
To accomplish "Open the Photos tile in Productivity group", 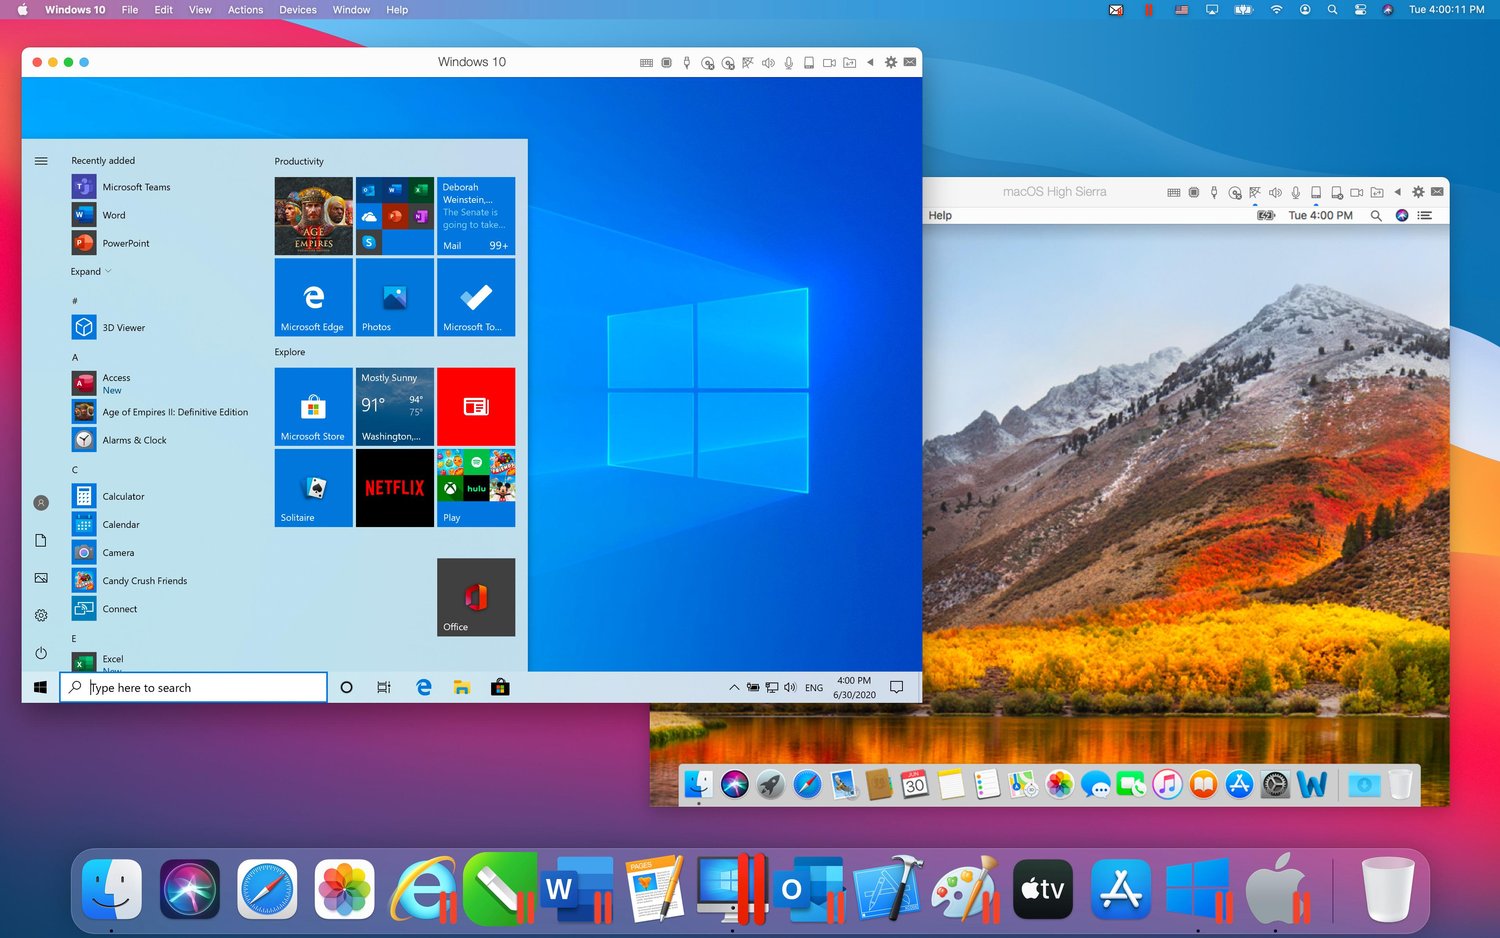I will pyautogui.click(x=395, y=297).
